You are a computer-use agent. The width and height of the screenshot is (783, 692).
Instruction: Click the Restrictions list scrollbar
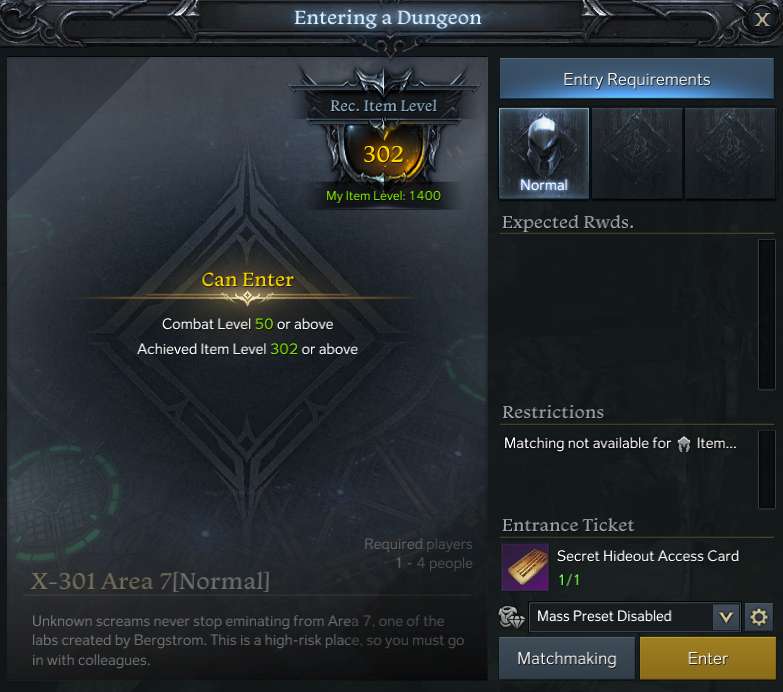pos(767,469)
